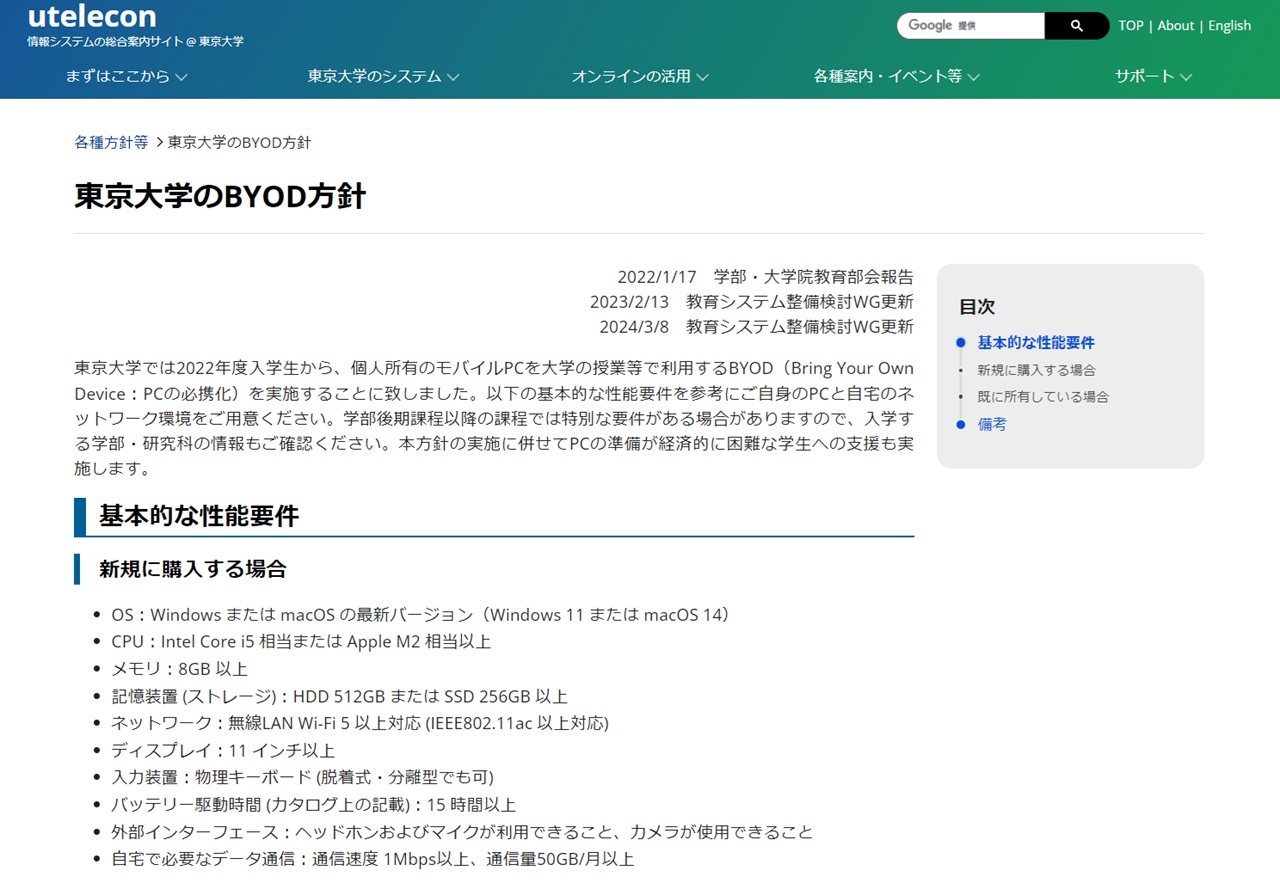Open the サポート navigation menu
The width and height of the screenshot is (1280, 883).
point(1153,76)
